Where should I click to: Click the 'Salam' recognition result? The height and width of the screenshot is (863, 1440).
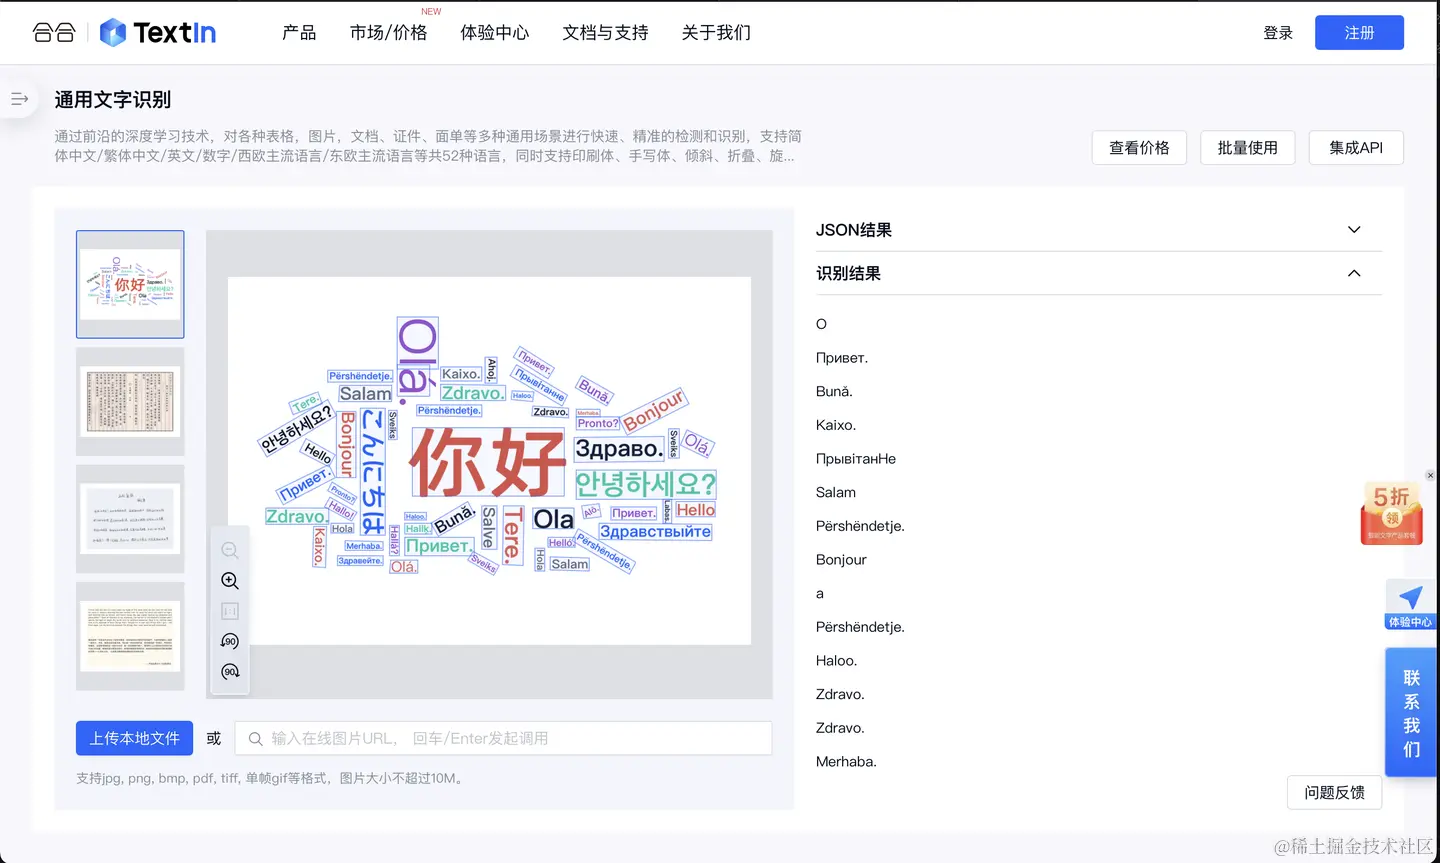(836, 492)
